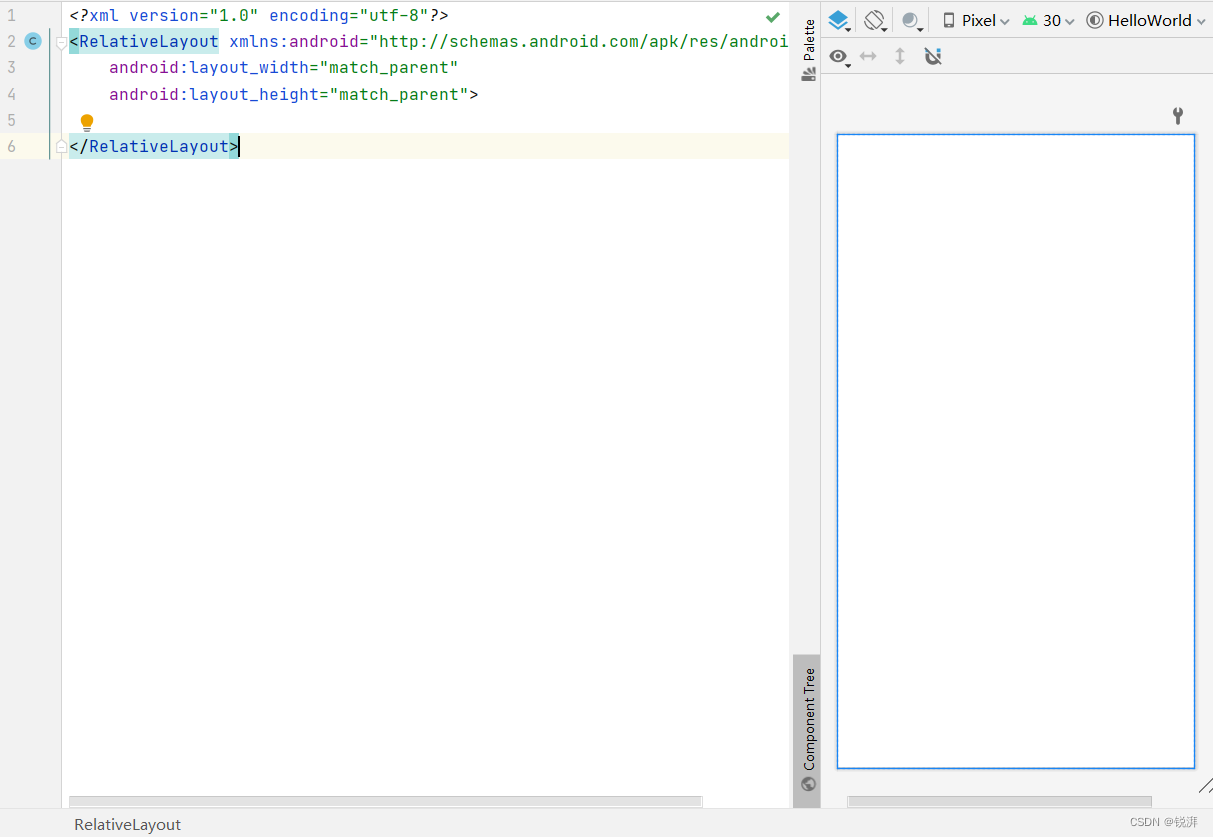Click the diagonal resize handle at preview corner
This screenshot has height=837, width=1213.
(1205, 786)
